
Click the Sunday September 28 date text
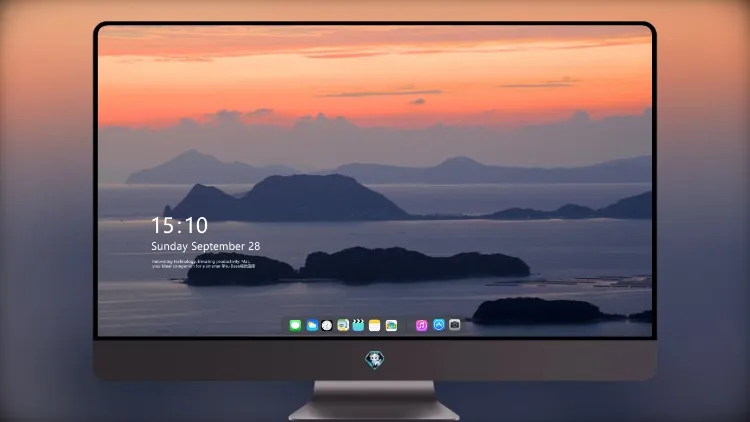click(206, 246)
